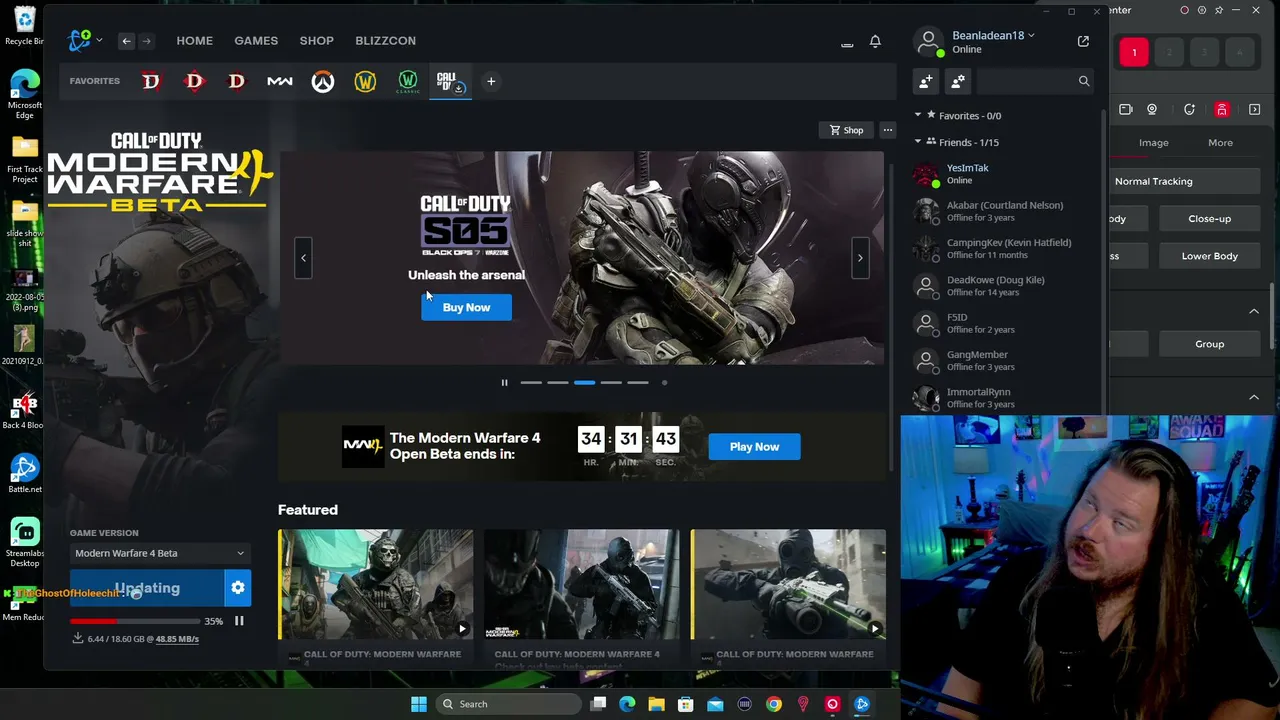Image resolution: width=1280 pixels, height=720 pixels.
Task: Select Lower Body framing in camera app
Action: coord(1209,256)
